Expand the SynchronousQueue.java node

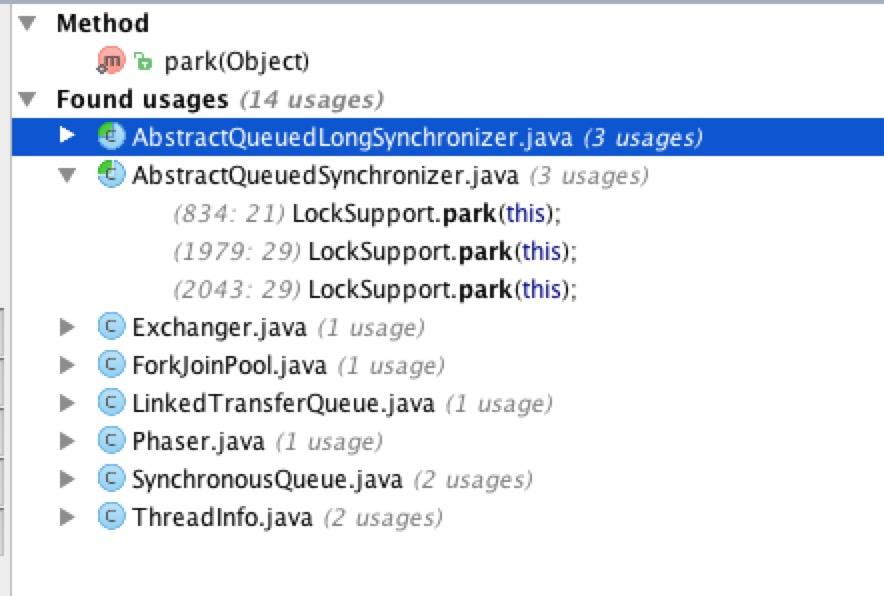(67, 479)
